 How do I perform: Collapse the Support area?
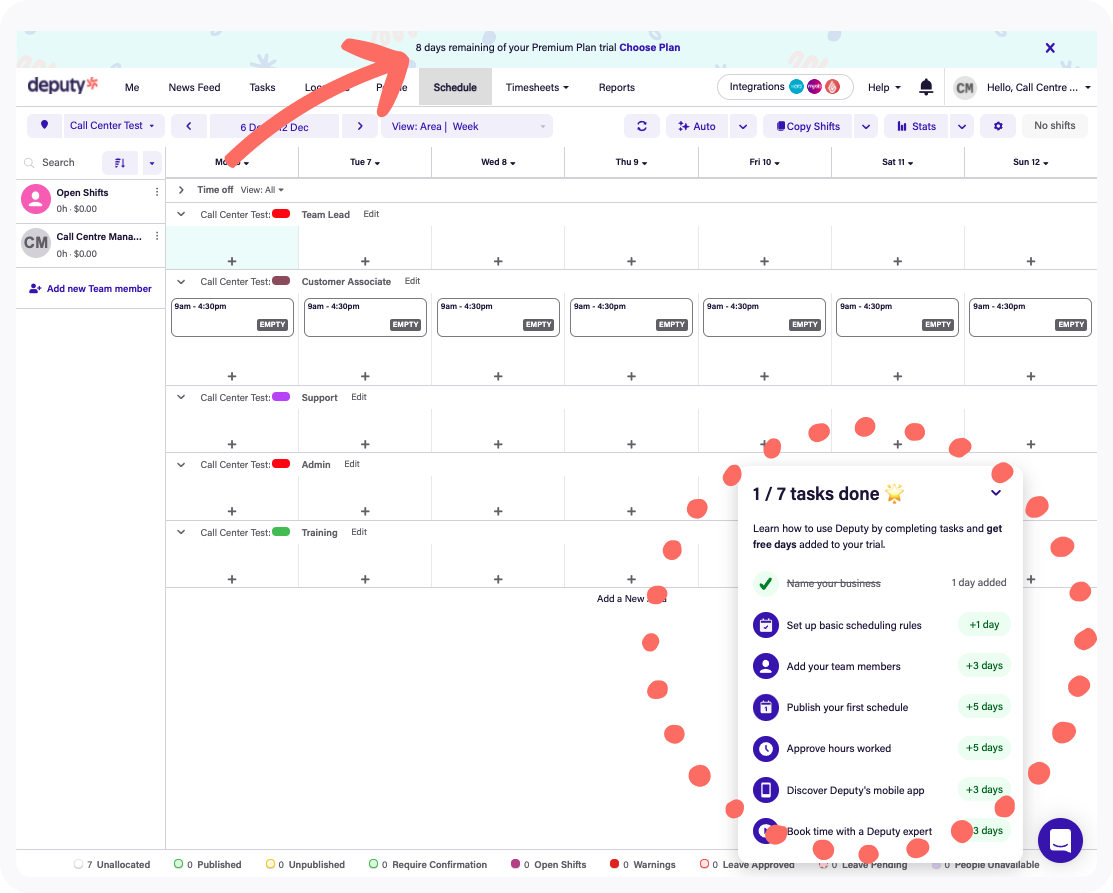point(181,398)
